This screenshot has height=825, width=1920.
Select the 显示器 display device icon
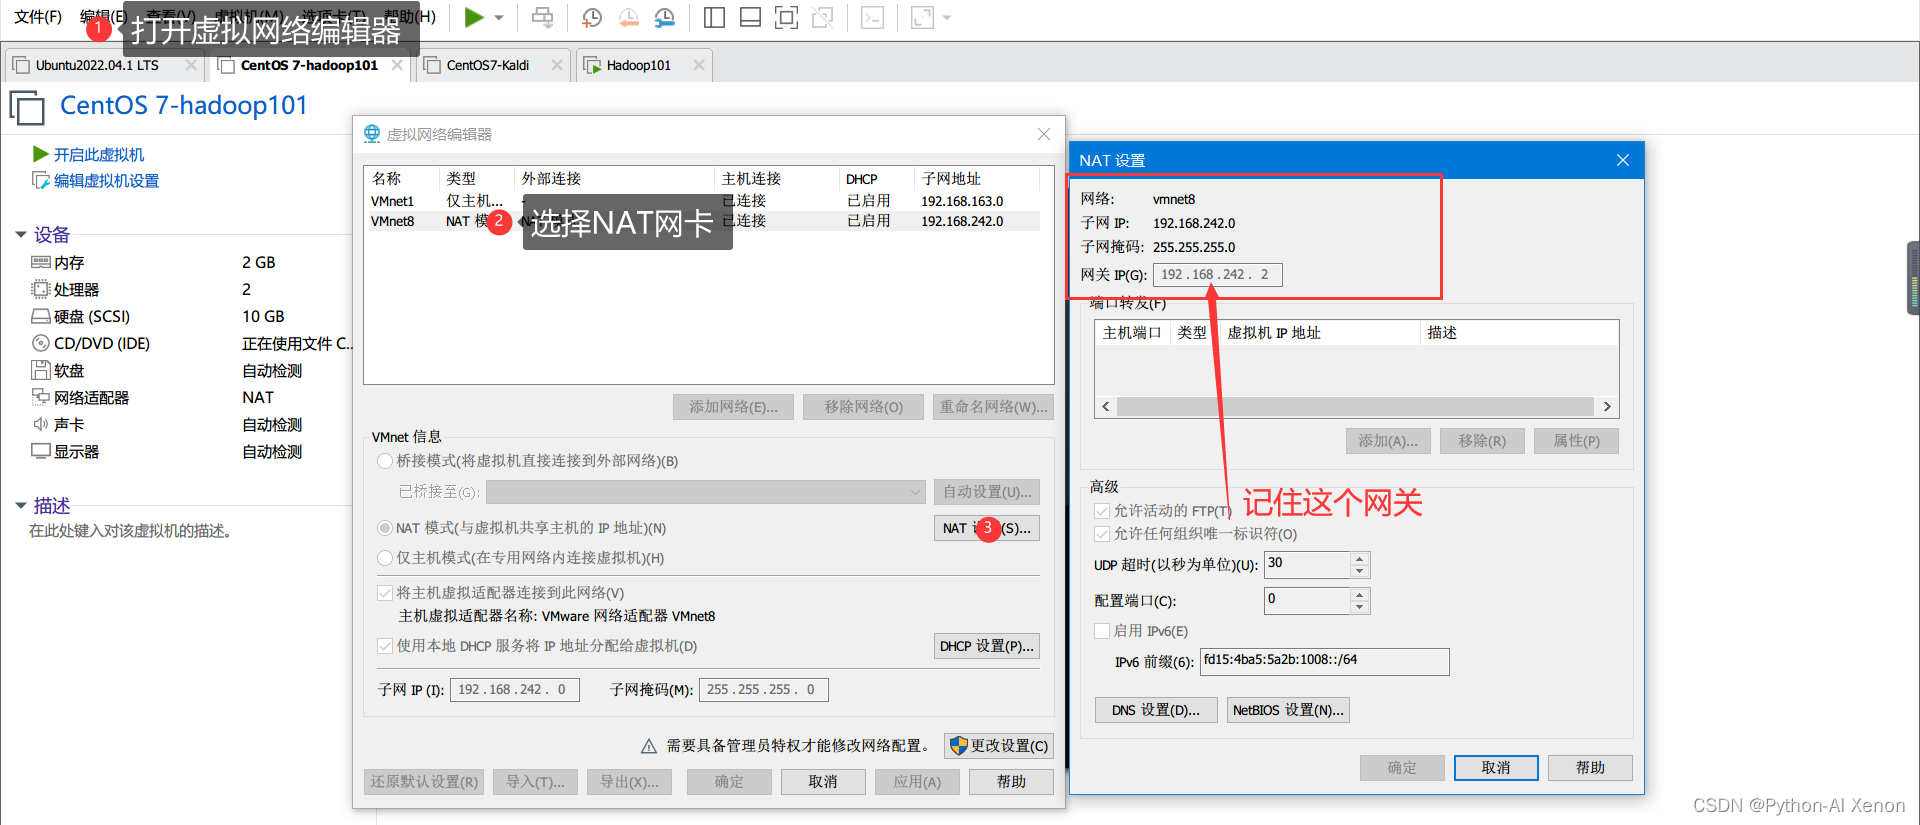pyautogui.click(x=41, y=451)
